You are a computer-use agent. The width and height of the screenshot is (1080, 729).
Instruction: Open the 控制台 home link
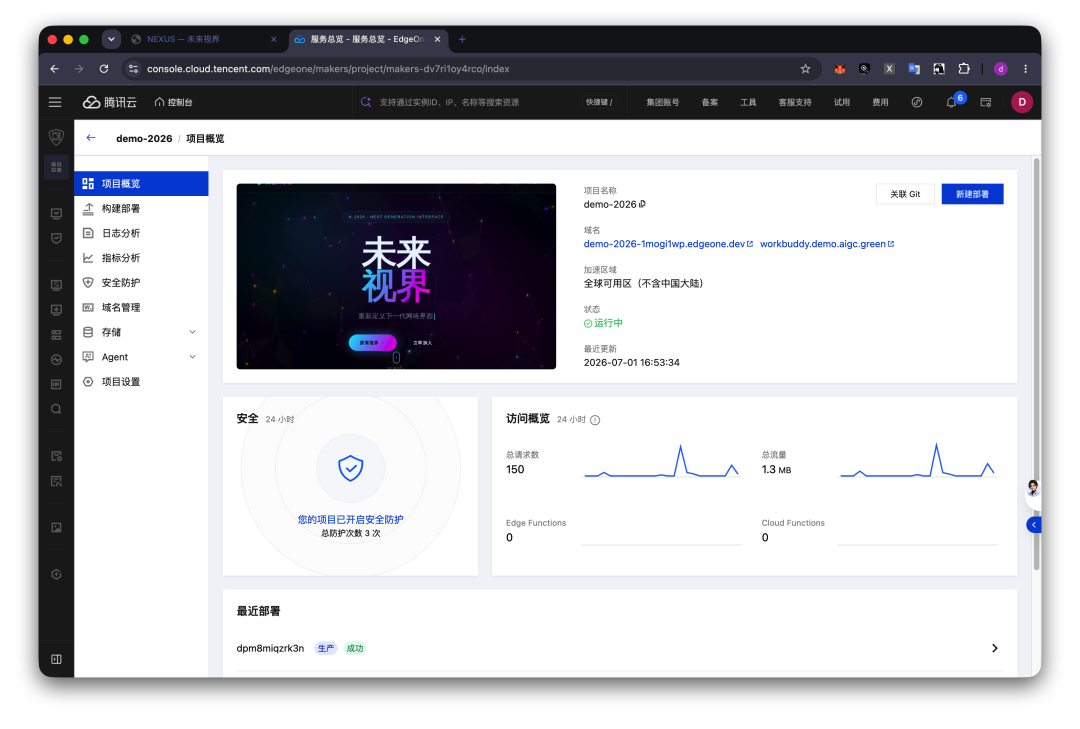pos(174,102)
